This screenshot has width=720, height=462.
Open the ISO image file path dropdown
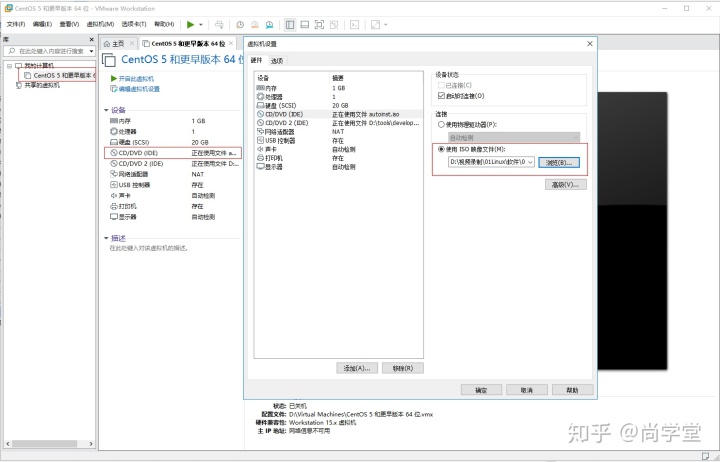(530, 162)
